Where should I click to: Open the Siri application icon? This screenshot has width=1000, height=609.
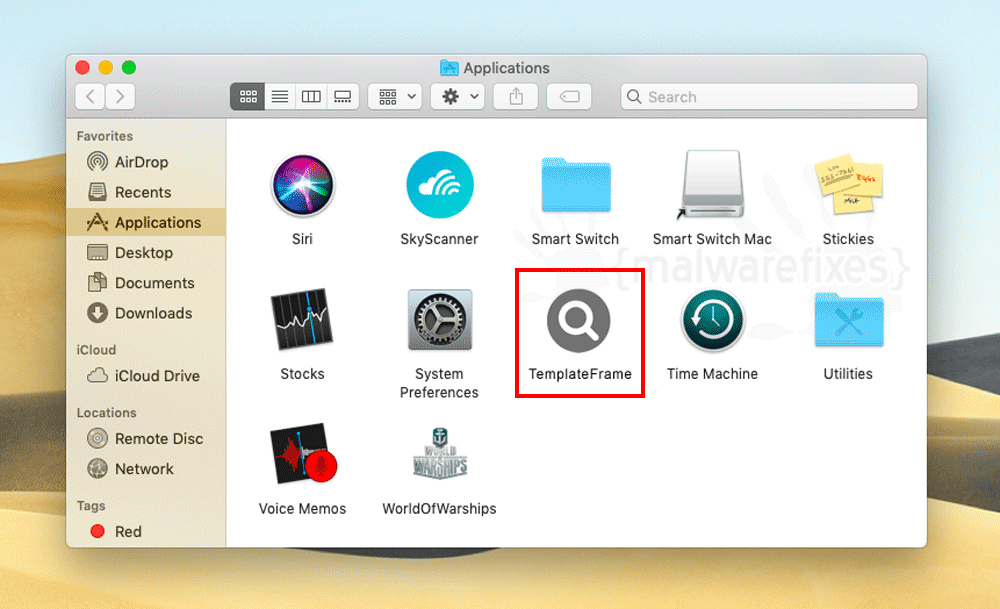302,185
